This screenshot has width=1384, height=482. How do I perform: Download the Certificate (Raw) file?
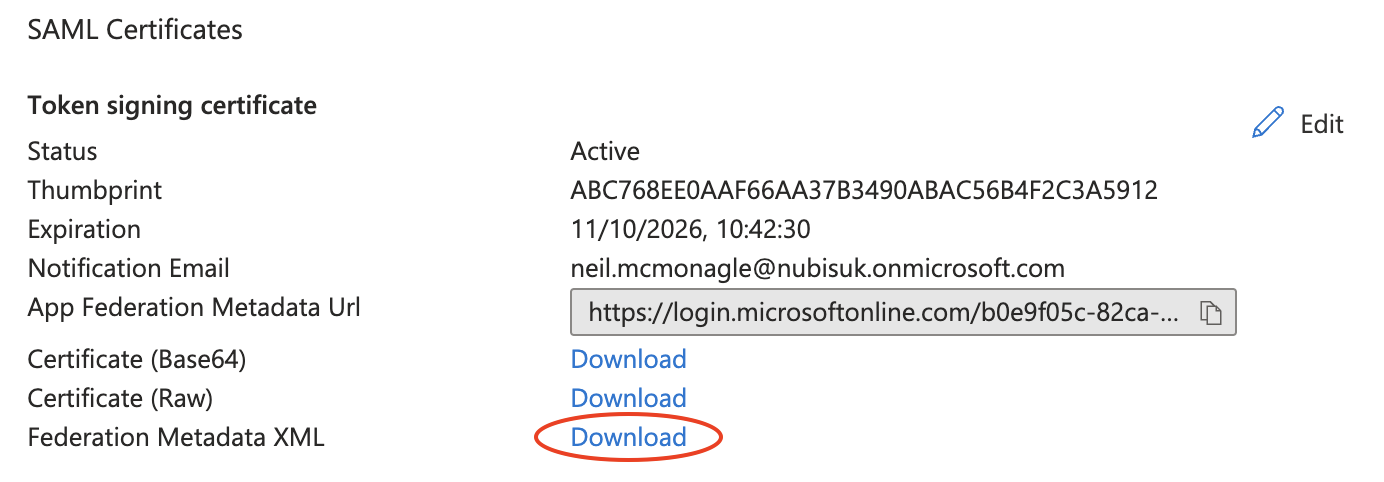(x=628, y=398)
